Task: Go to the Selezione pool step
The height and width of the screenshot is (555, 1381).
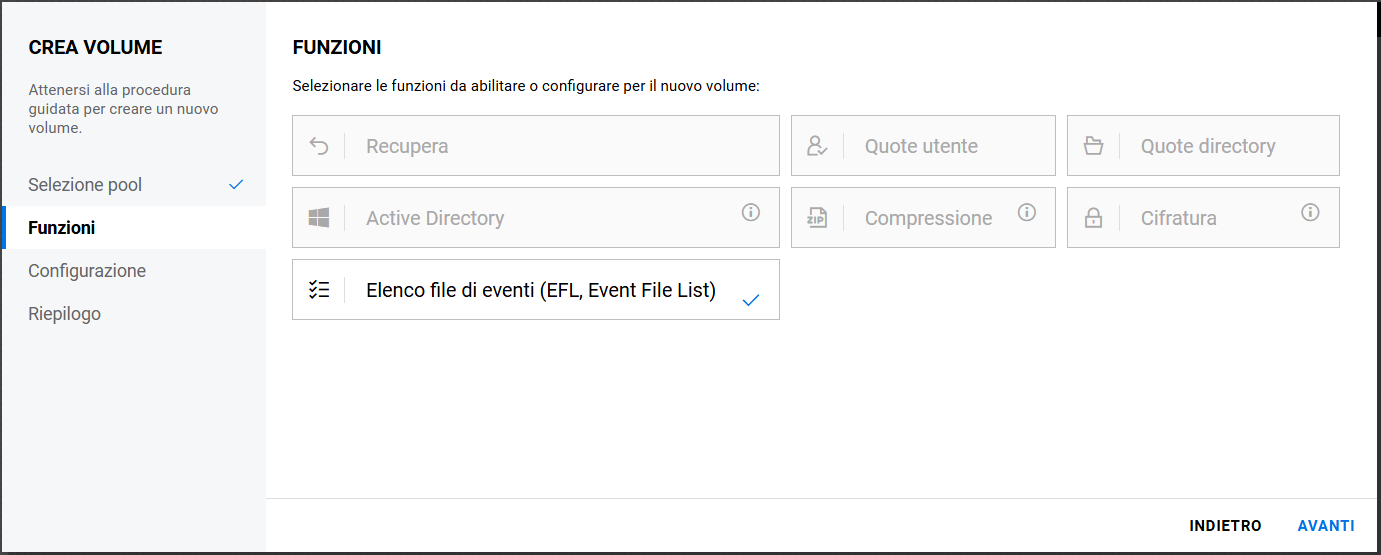Action: click(x=85, y=185)
